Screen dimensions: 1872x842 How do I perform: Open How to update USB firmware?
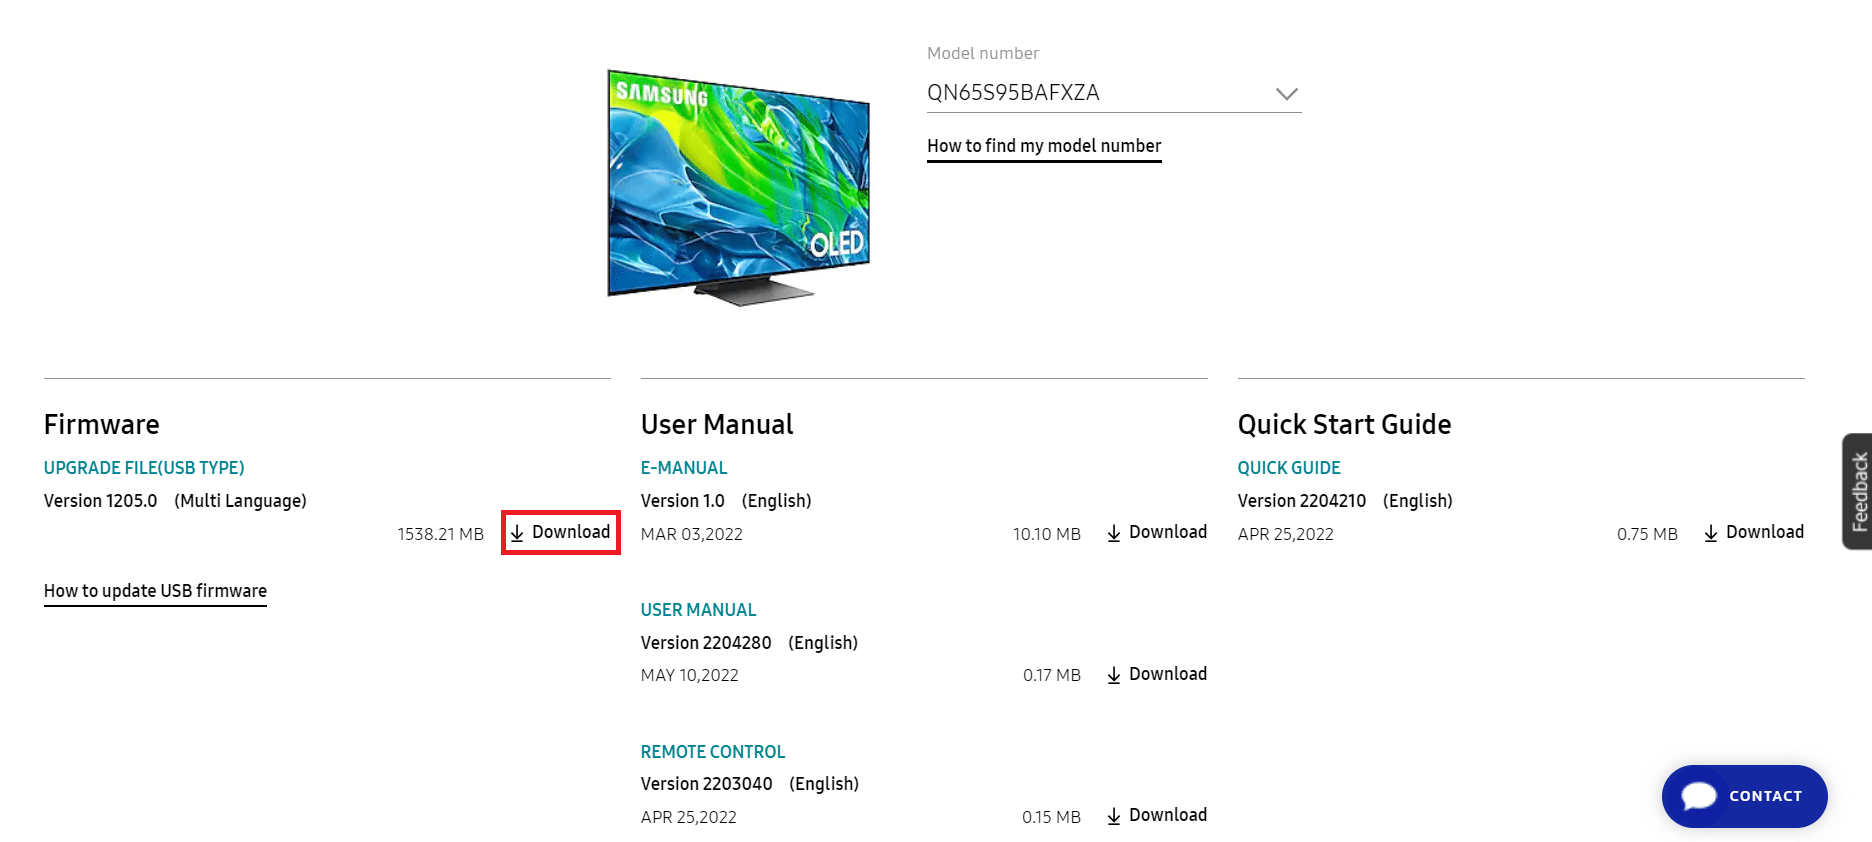[154, 590]
